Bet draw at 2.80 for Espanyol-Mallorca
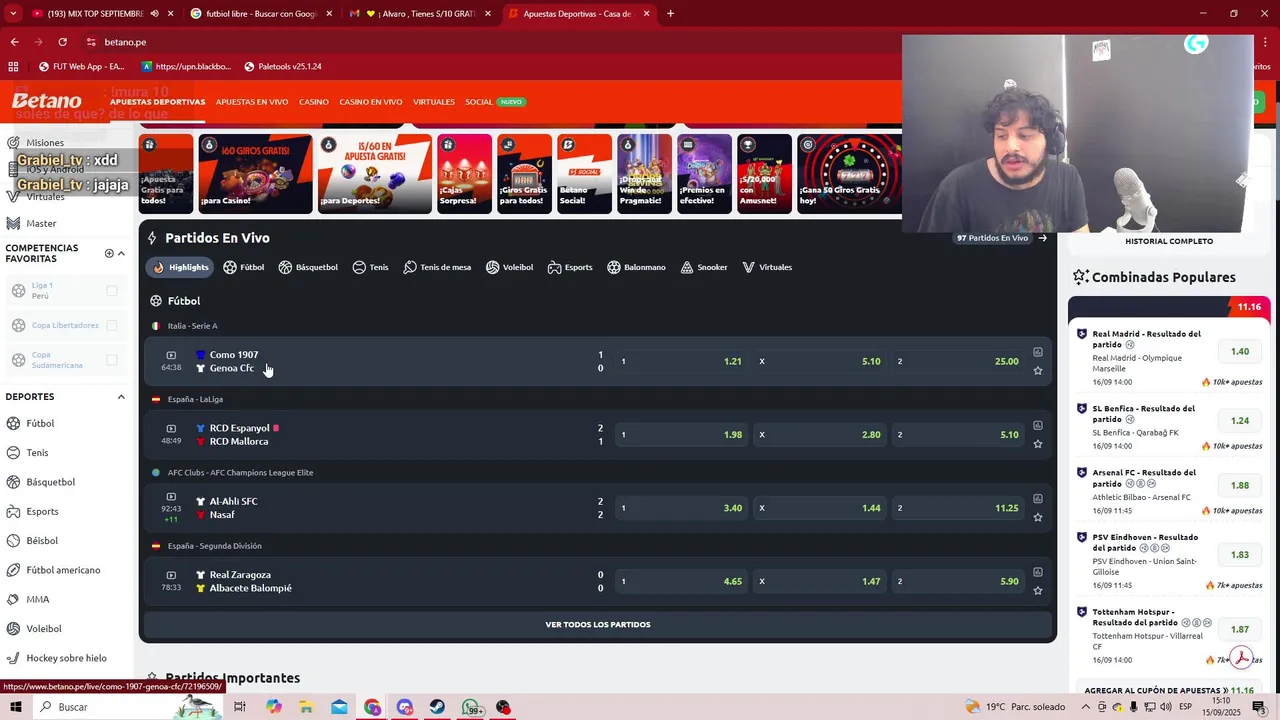 [x=821, y=435]
